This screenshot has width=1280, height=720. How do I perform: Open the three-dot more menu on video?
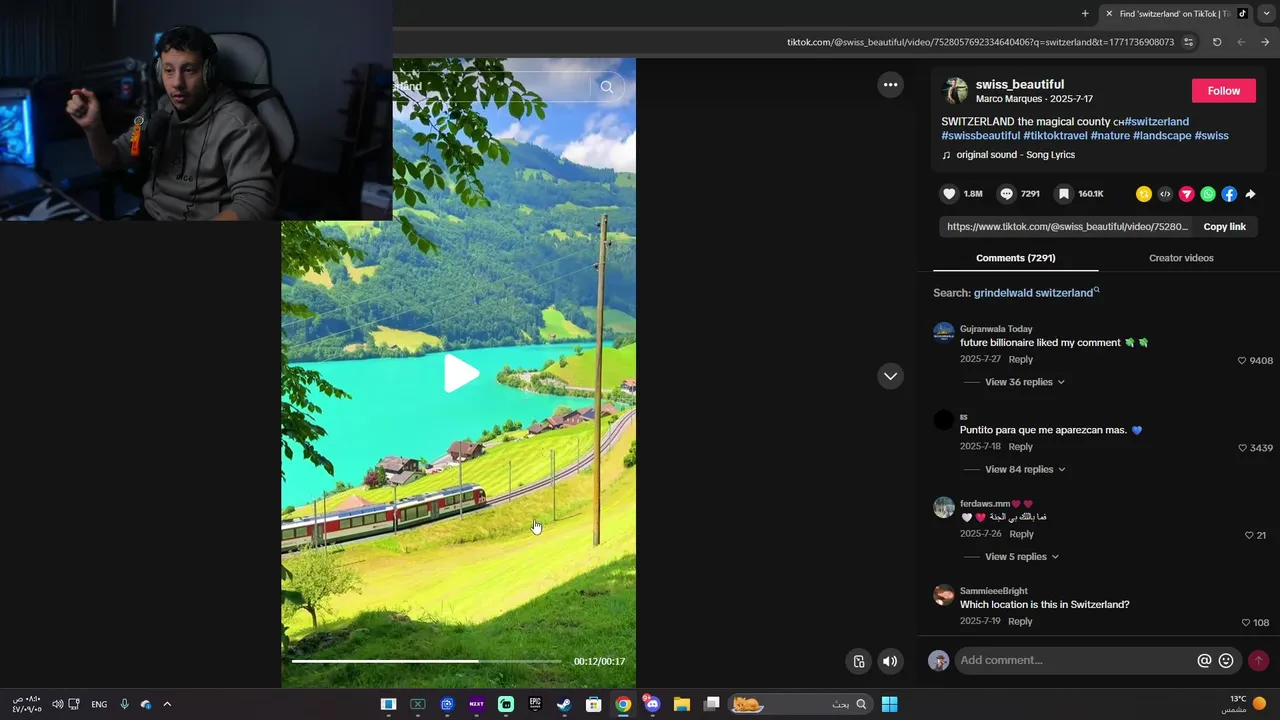[890, 85]
